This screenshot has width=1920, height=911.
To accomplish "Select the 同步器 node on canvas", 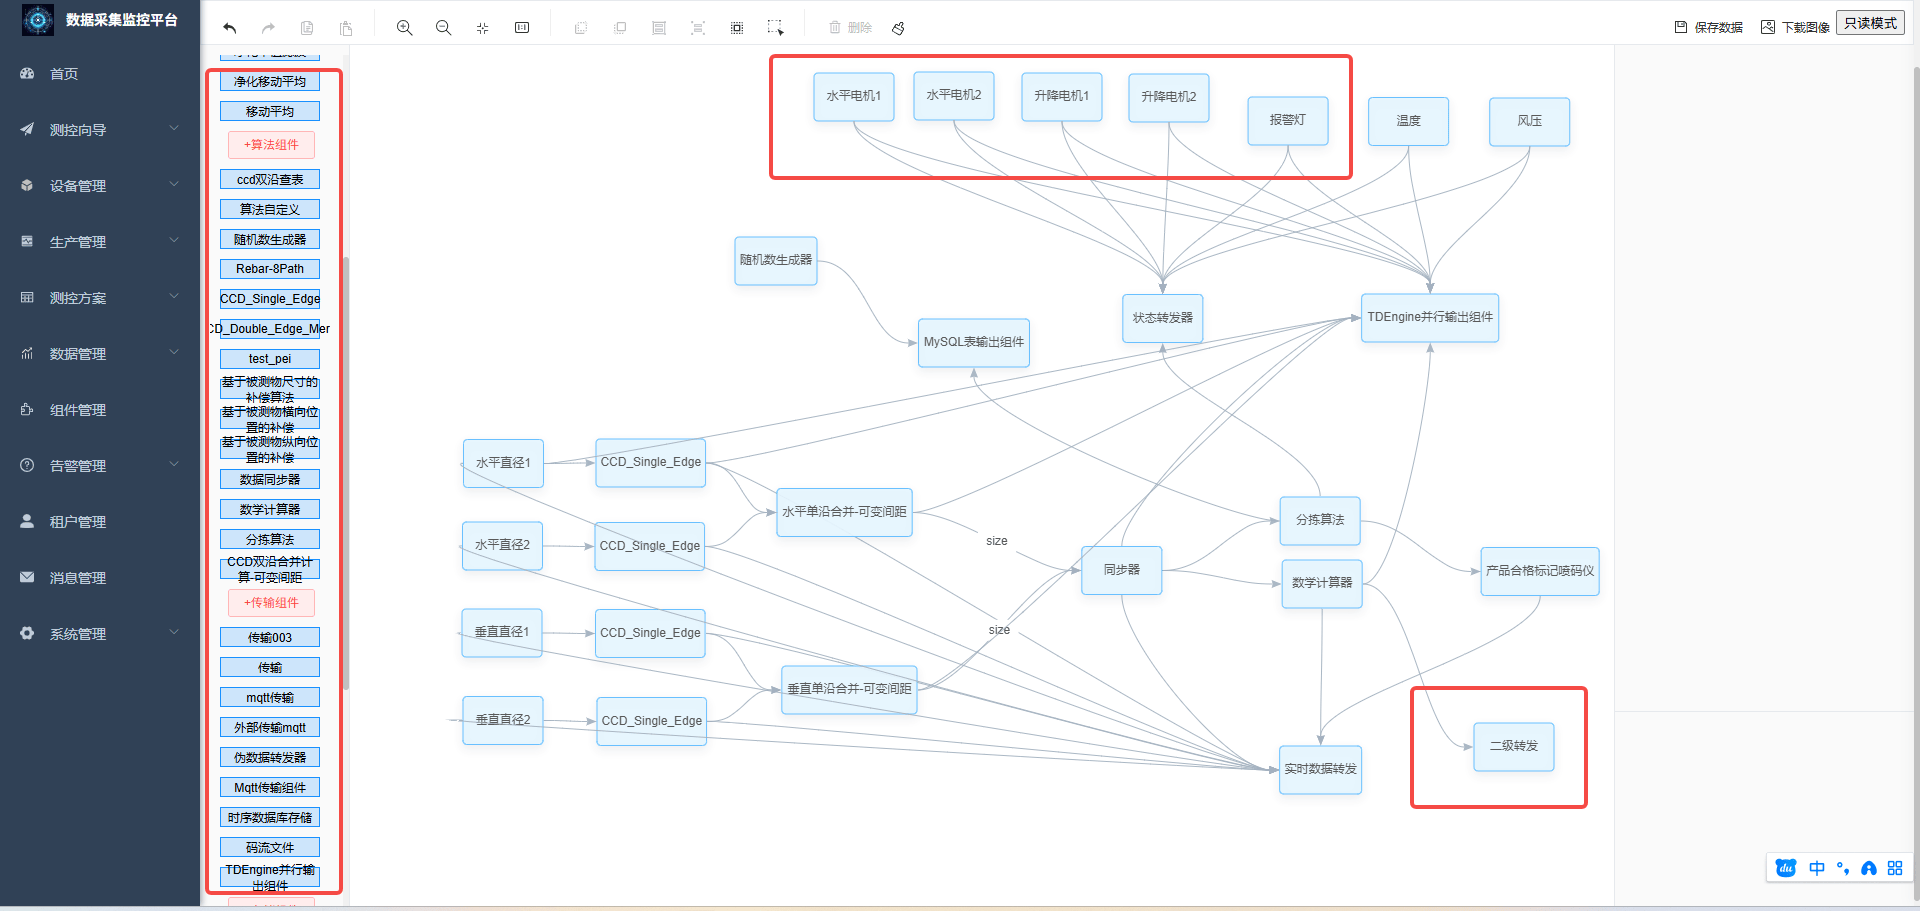I will click(x=1121, y=570).
